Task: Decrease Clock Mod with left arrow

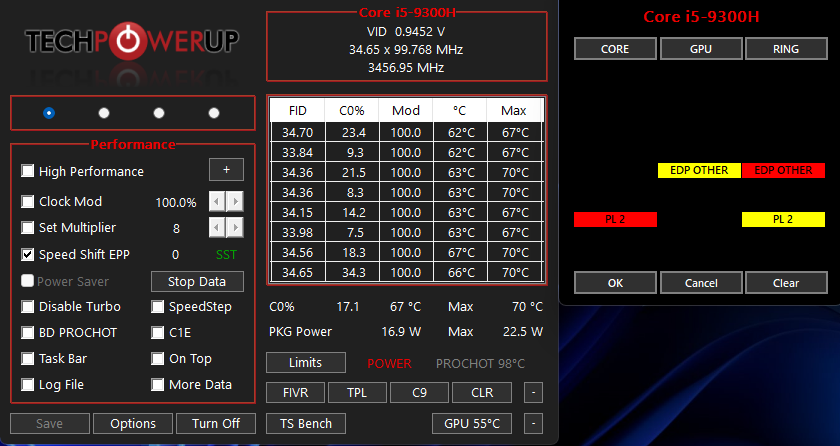Action: tap(216, 202)
